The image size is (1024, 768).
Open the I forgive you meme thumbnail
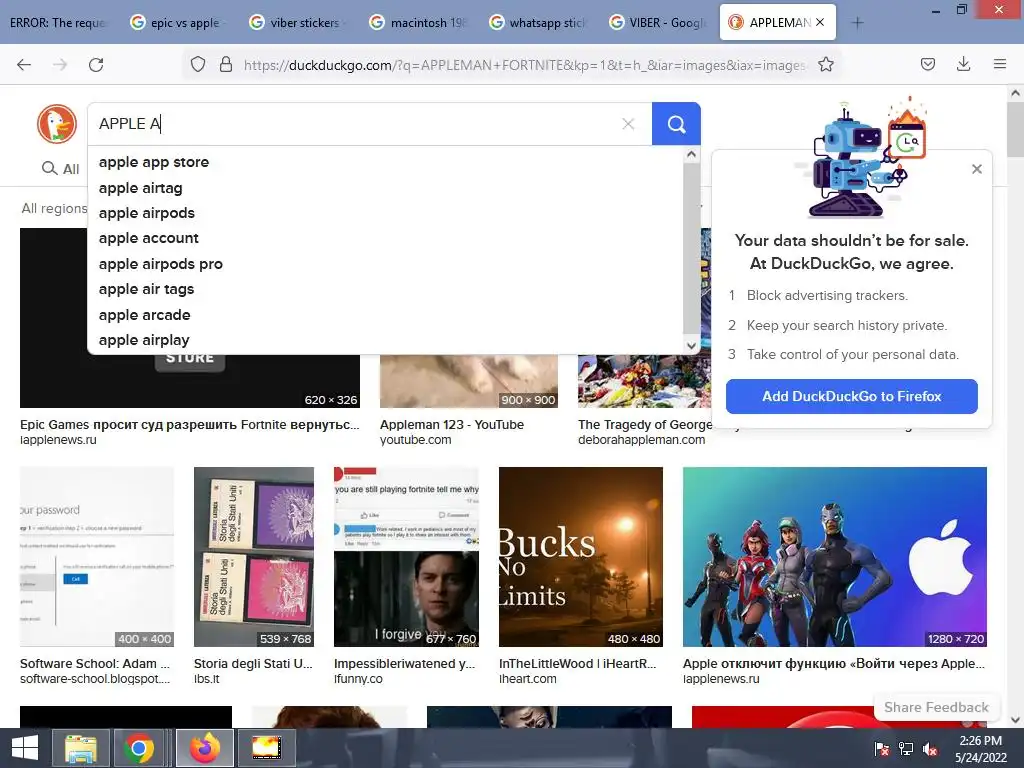[406, 556]
